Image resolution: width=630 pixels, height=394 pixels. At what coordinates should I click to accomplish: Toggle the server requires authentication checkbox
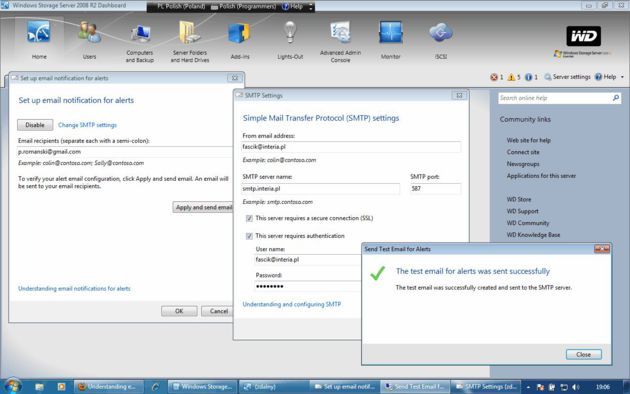tap(249, 236)
